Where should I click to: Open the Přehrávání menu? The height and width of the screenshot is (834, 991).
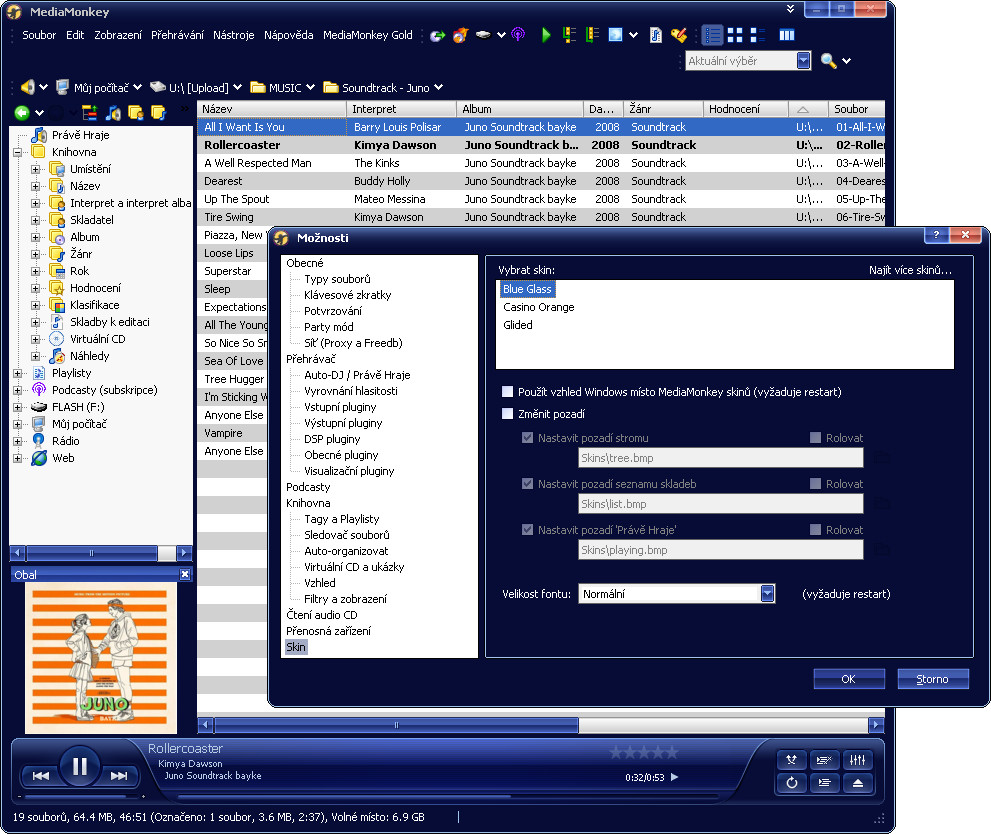pyautogui.click(x=177, y=35)
